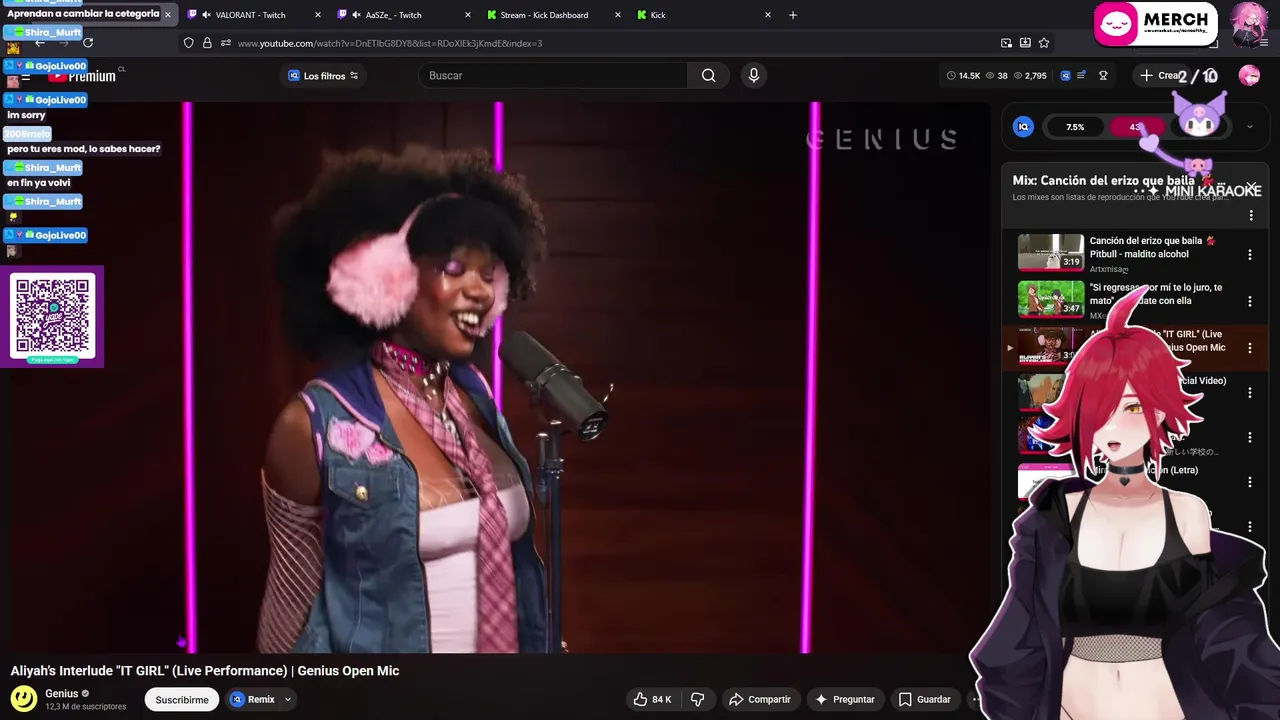Click the Genius channel avatar
This screenshot has height=720, width=1280.
24,698
